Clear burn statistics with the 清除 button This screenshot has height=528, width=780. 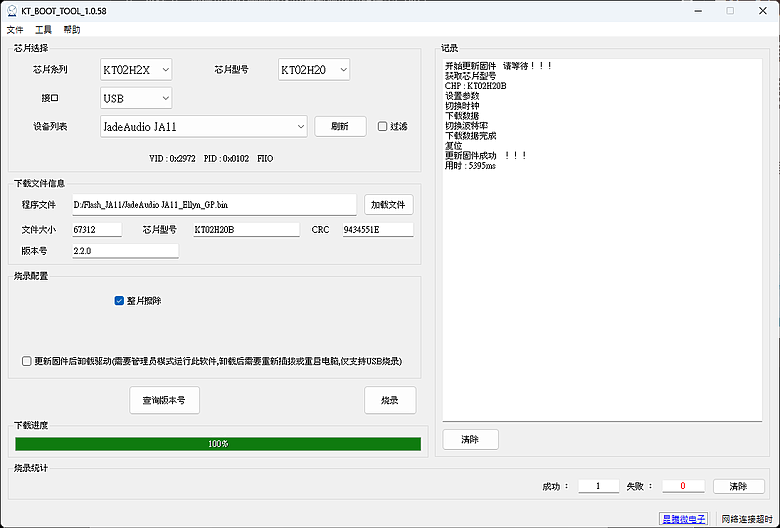pyautogui.click(x=739, y=486)
